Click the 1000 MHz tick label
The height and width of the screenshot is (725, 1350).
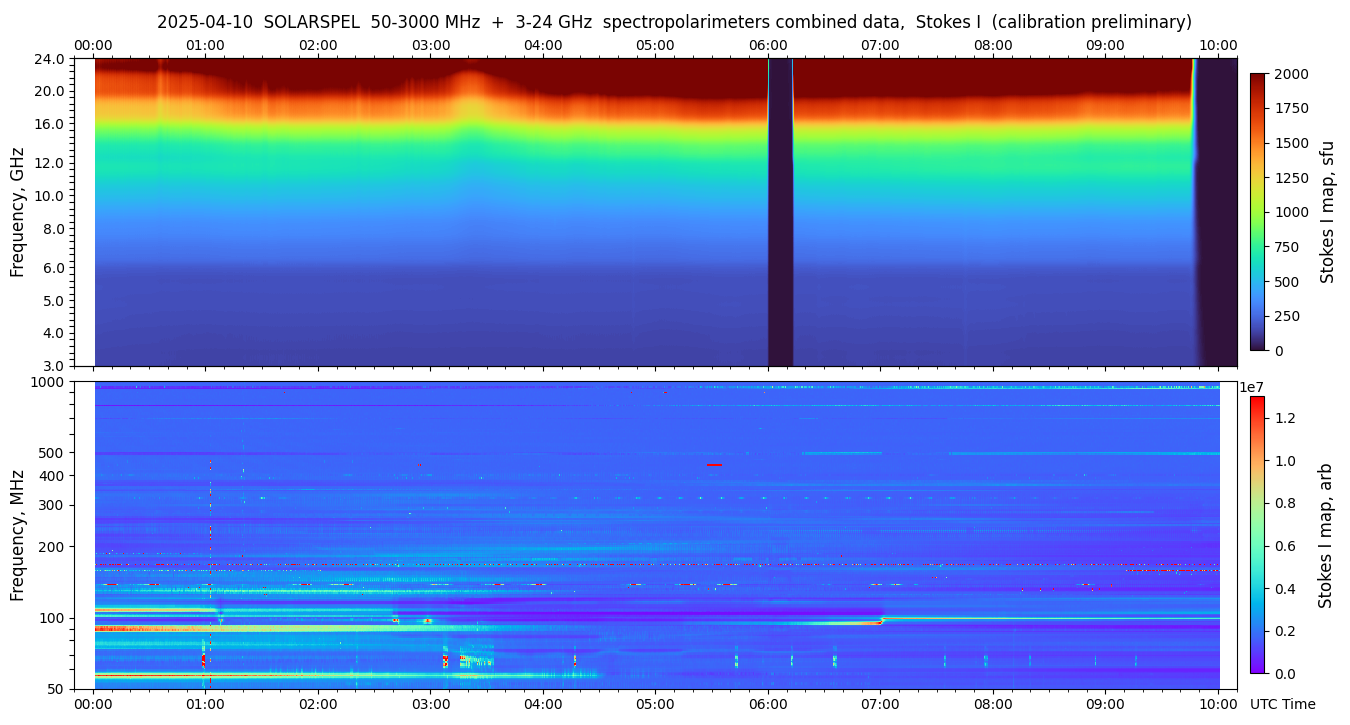pos(48,382)
